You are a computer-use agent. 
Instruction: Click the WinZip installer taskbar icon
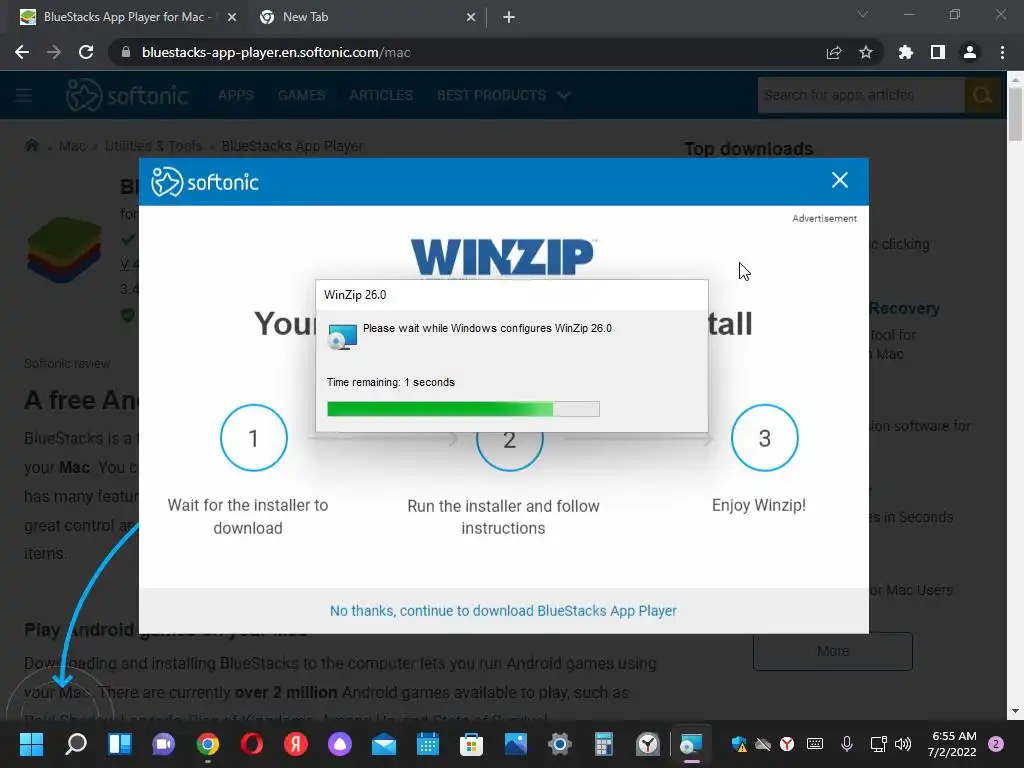[x=691, y=743]
